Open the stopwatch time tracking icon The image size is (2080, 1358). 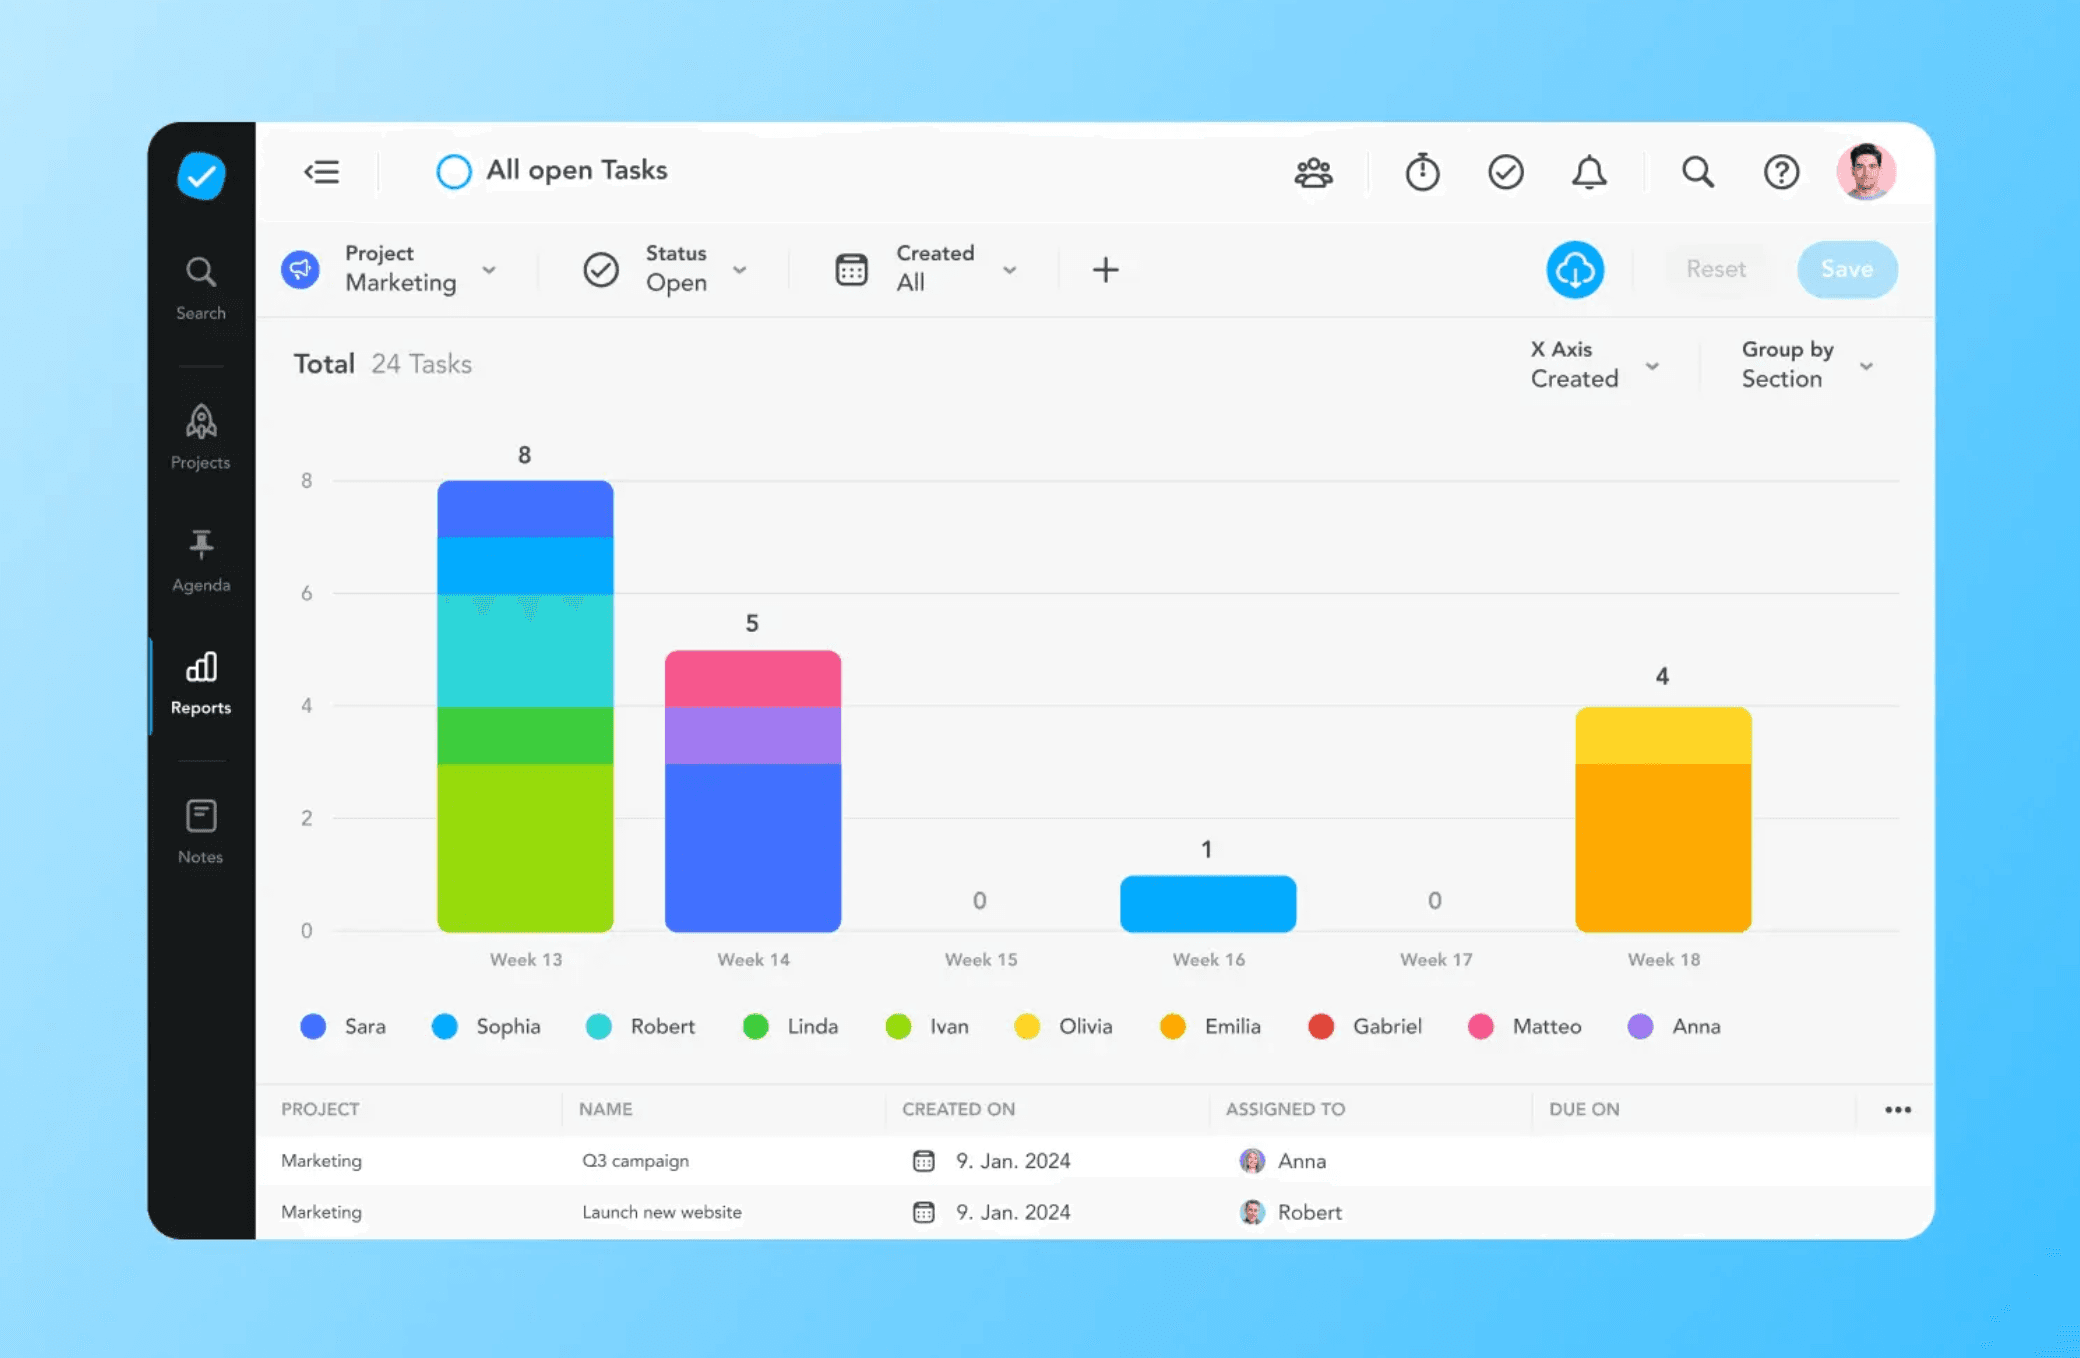(1422, 173)
